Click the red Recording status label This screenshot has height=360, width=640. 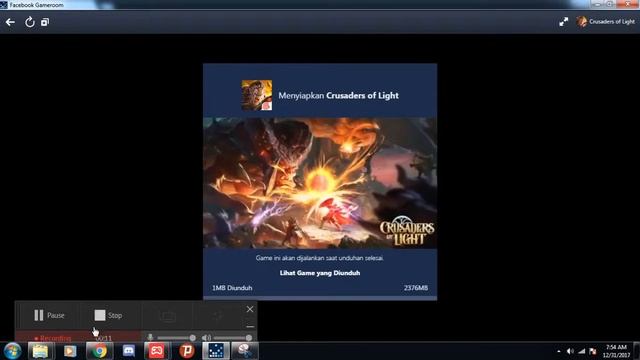pos(53,338)
